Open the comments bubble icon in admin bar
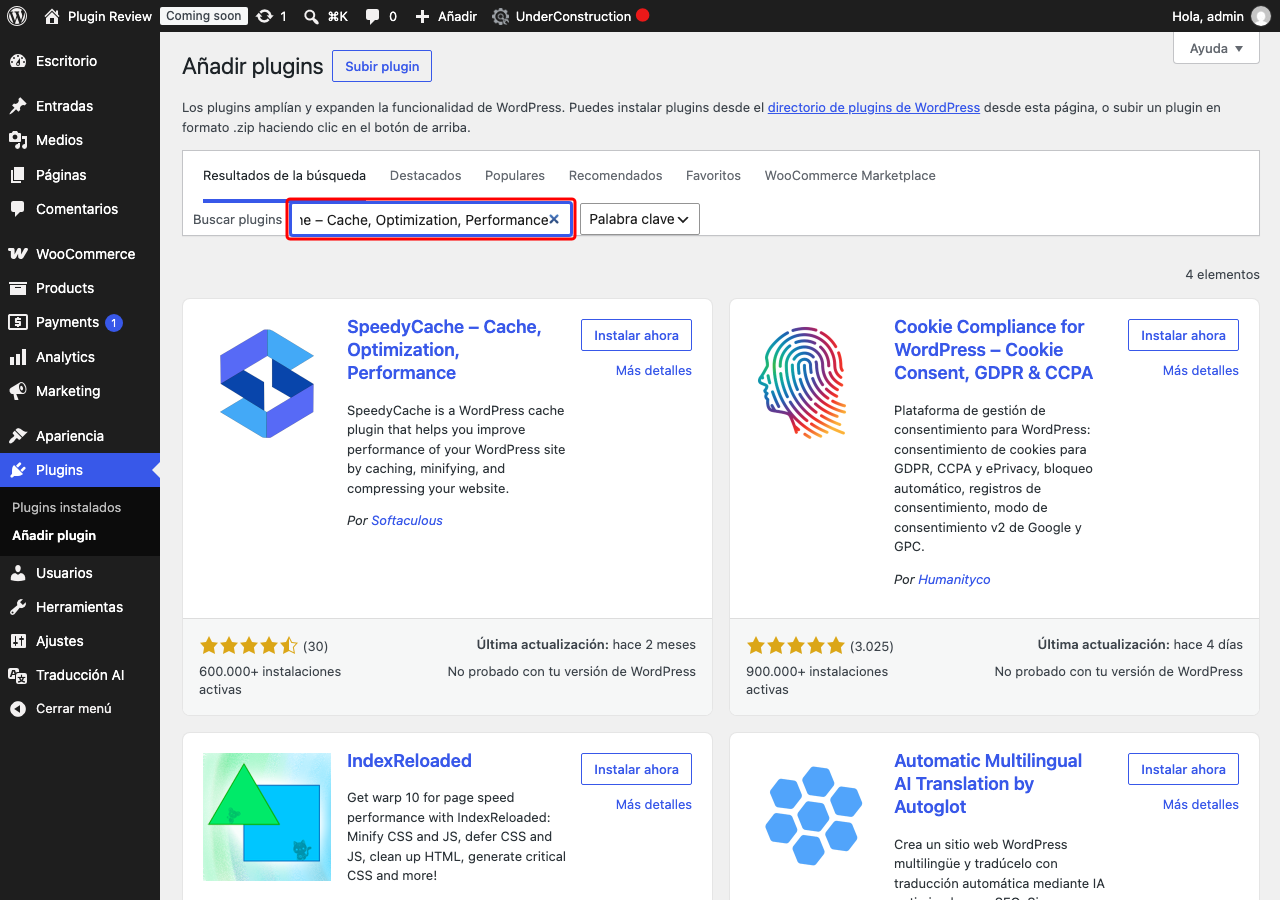 point(372,16)
